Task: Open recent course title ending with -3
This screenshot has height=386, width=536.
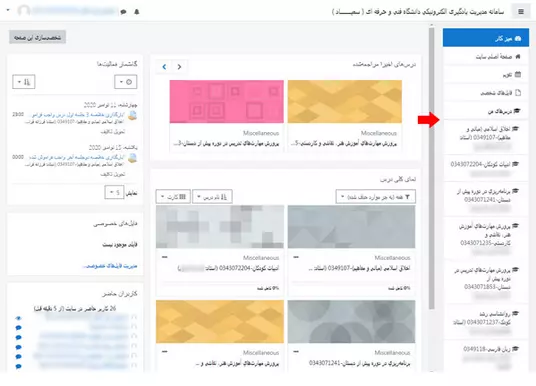Action: (x=226, y=144)
